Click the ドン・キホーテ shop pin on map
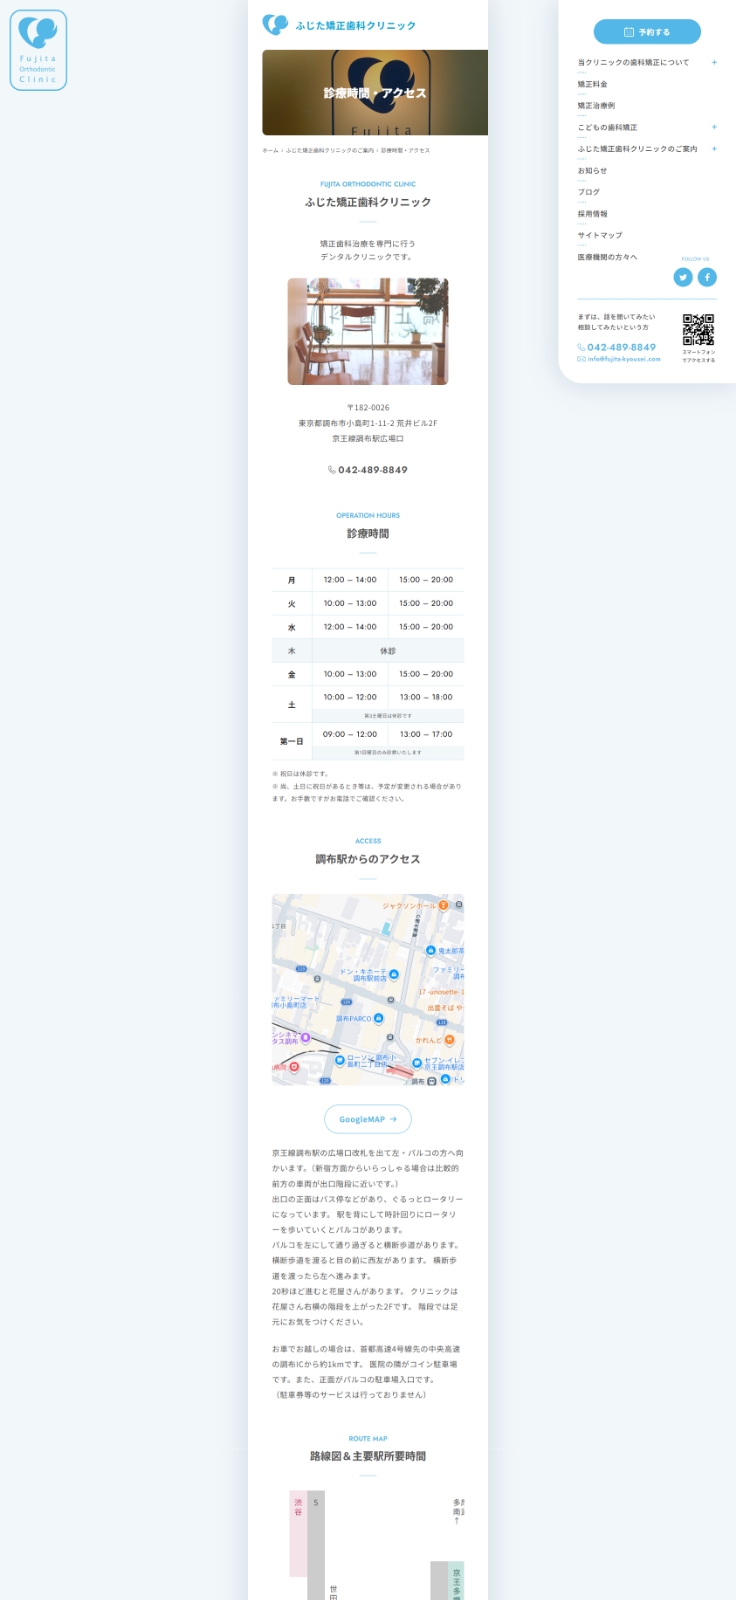 tap(394, 974)
